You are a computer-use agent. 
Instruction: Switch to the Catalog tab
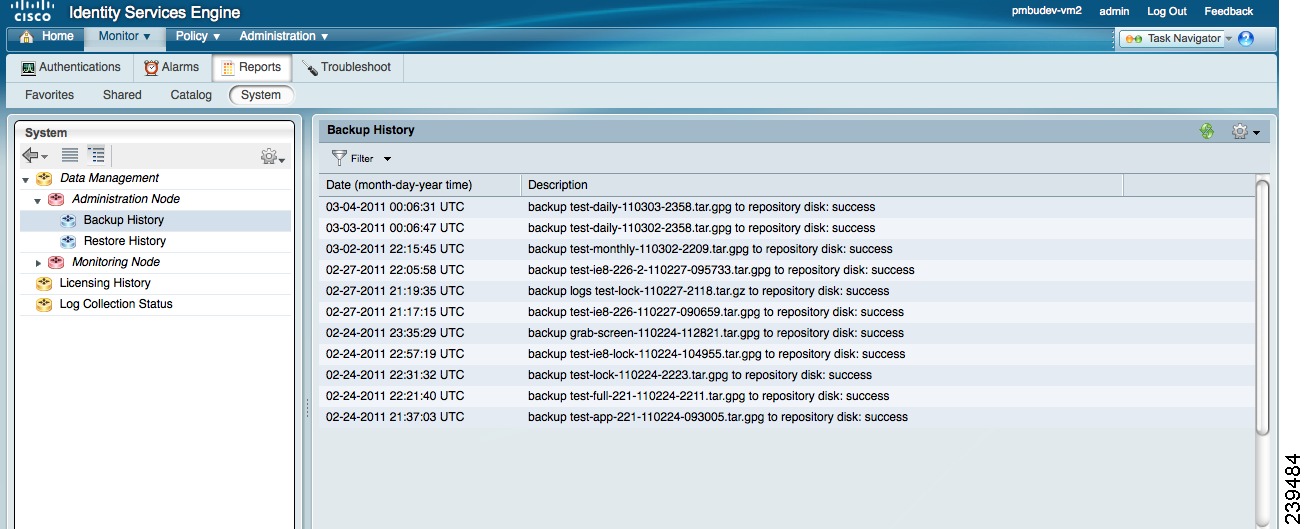coord(191,95)
